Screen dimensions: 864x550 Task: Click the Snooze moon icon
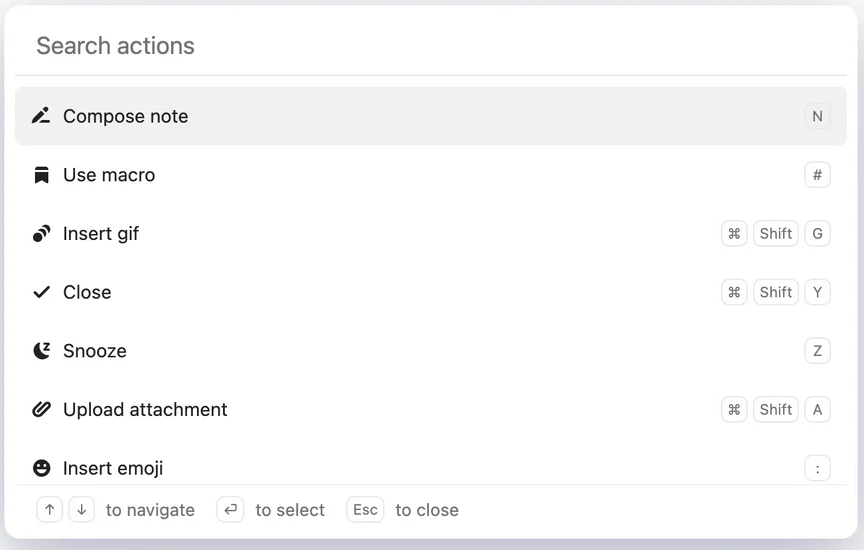41,351
